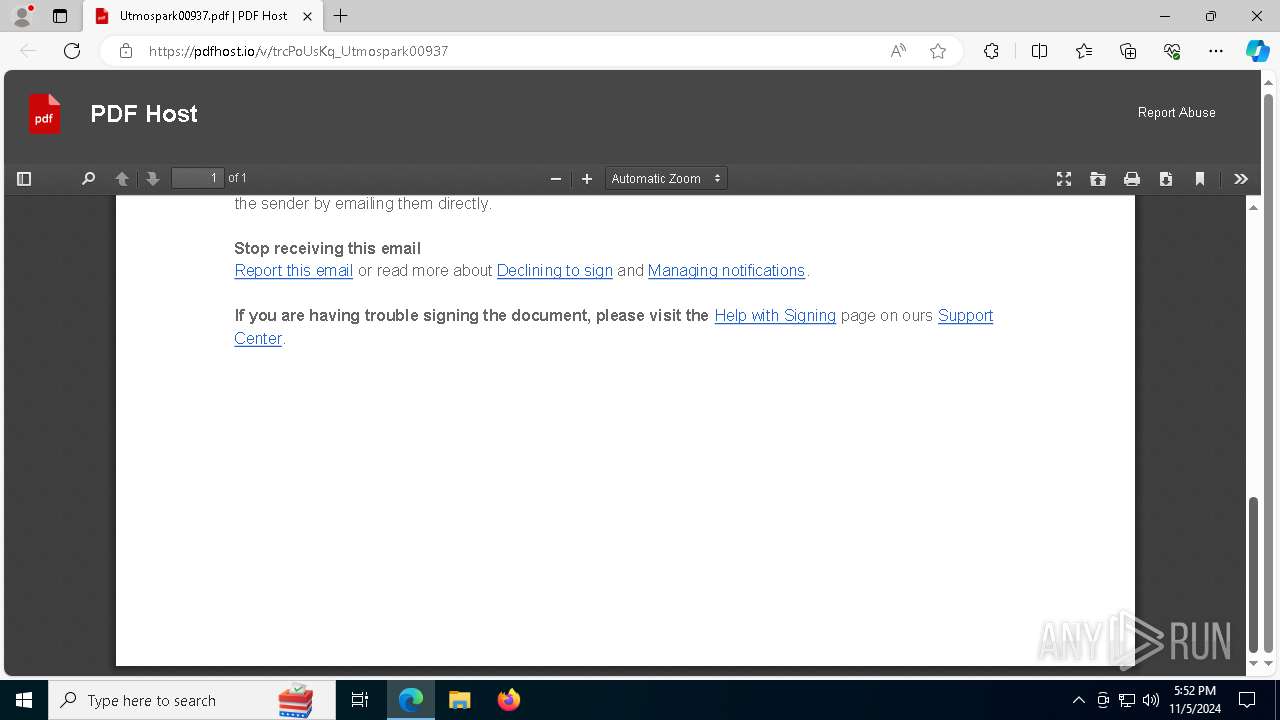Go to next PDF page
1280x720 pixels.
(x=153, y=179)
